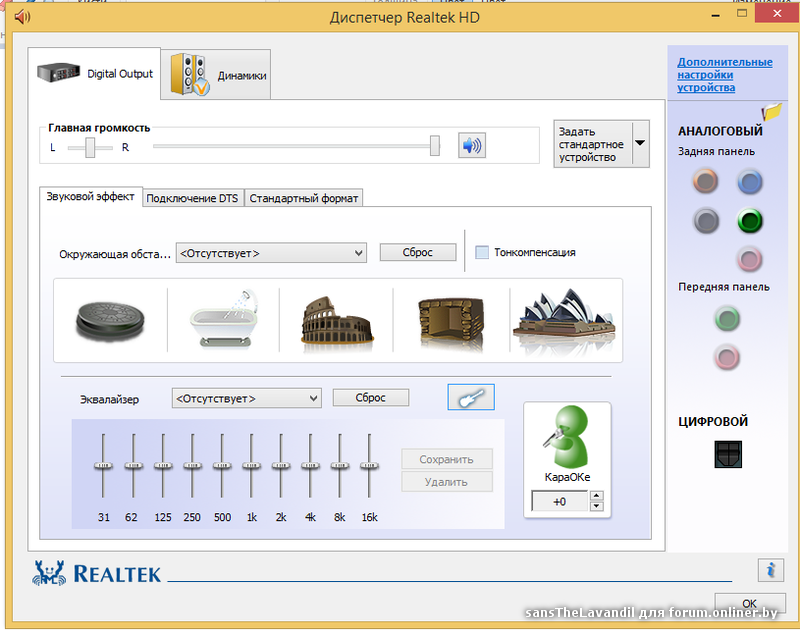Click the pink front panel jack

pyautogui.click(x=727, y=357)
